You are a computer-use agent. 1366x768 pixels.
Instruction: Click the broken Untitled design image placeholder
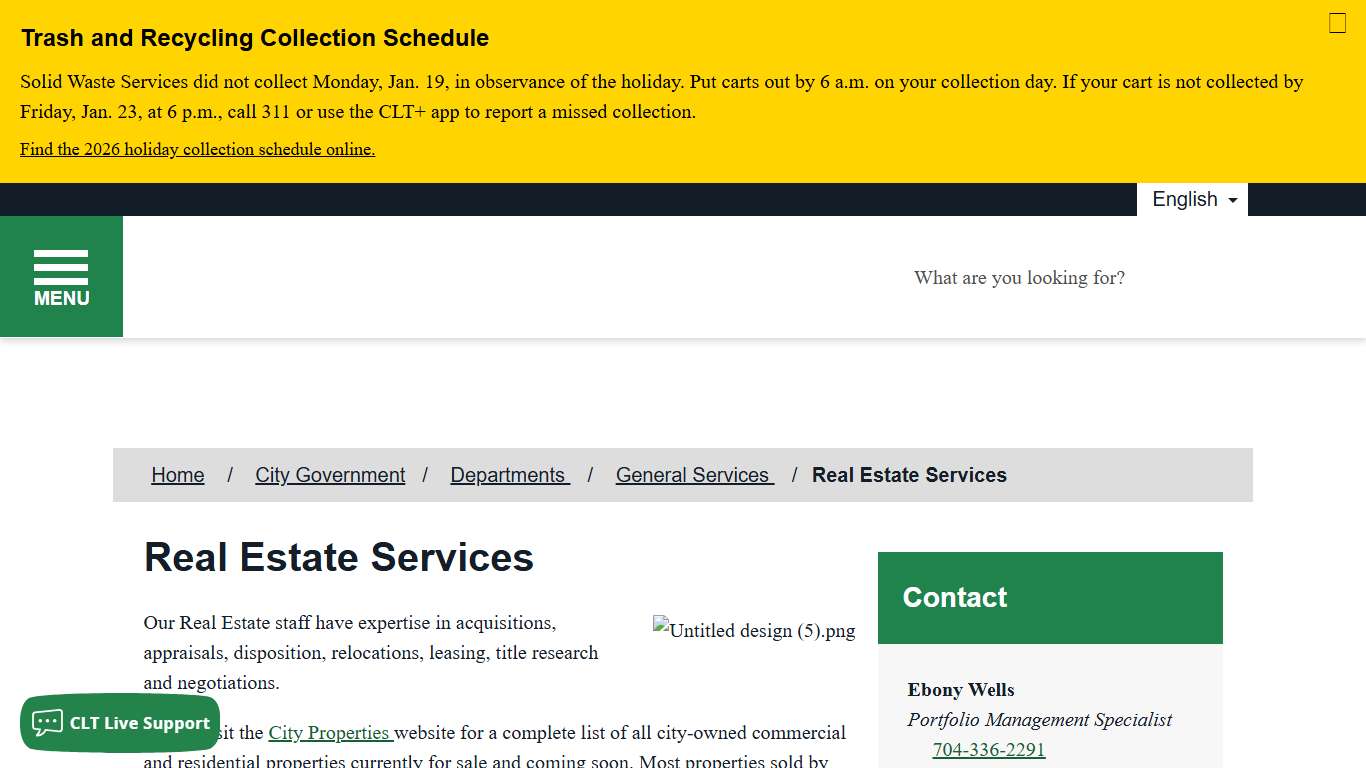[x=754, y=630]
